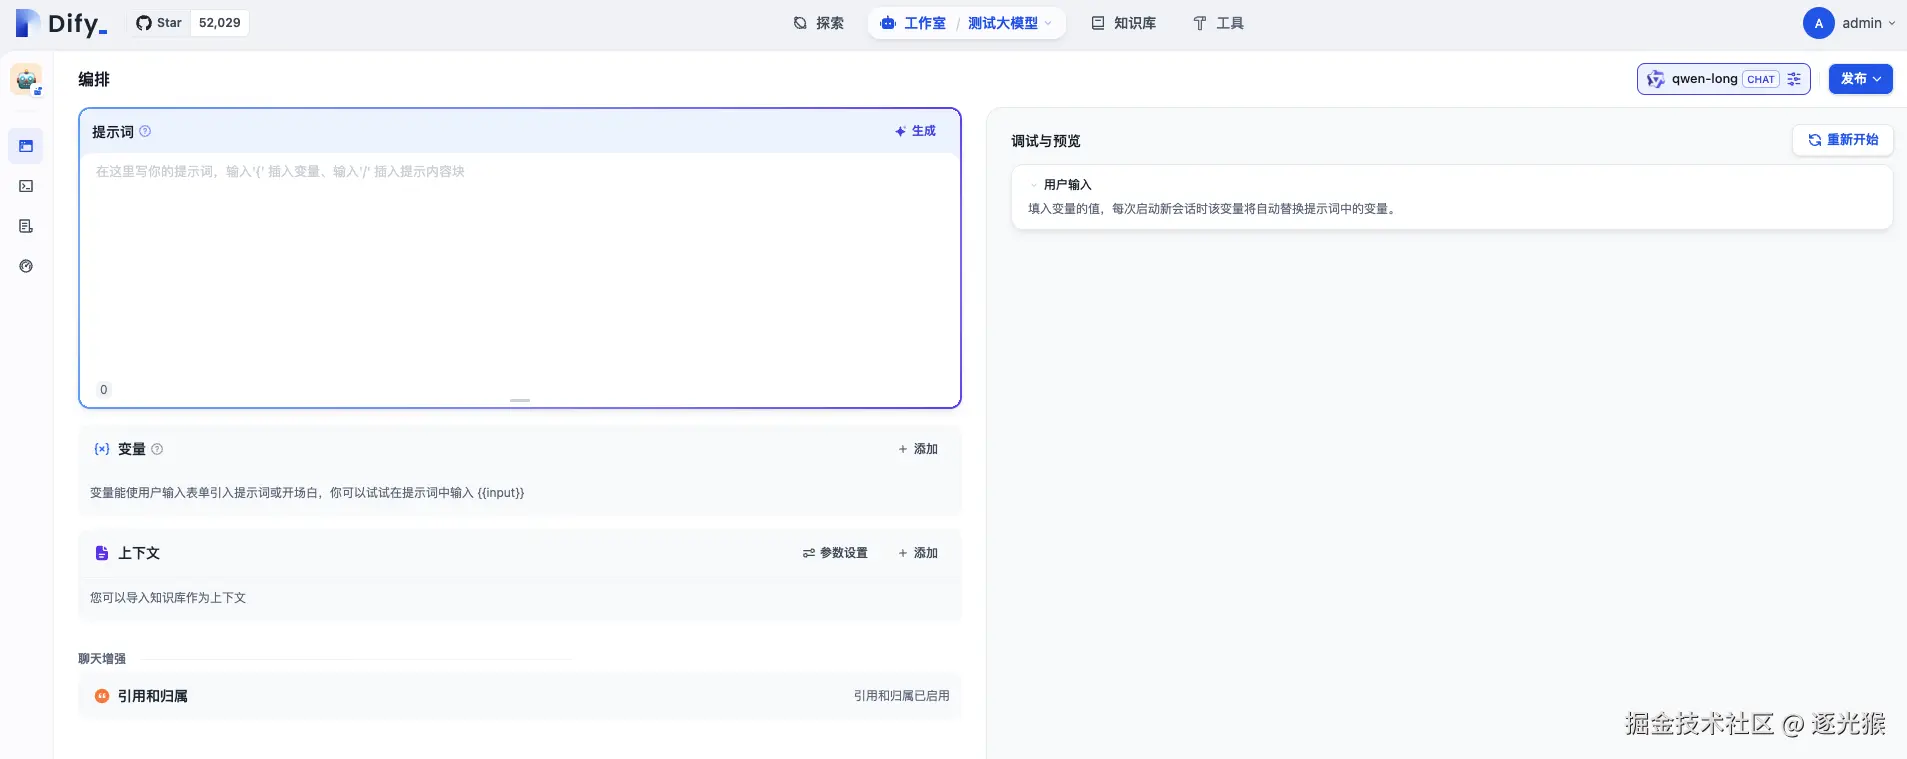
Task: Click the 工作室 robot icon
Action: [888, 23]
